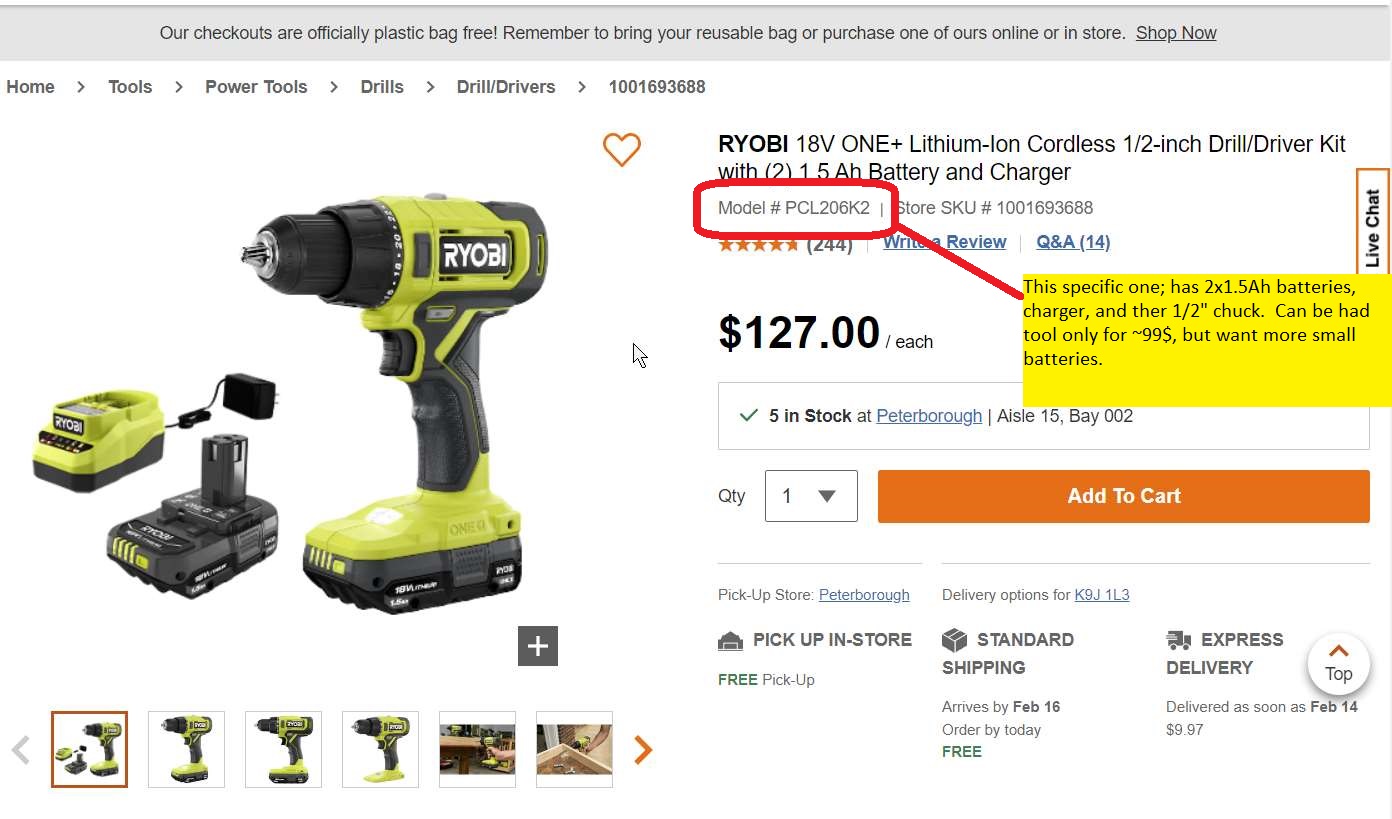Click Peterborough in-stock store link
This screenshot has height=819, width=1392.
(x=929, y=416)
